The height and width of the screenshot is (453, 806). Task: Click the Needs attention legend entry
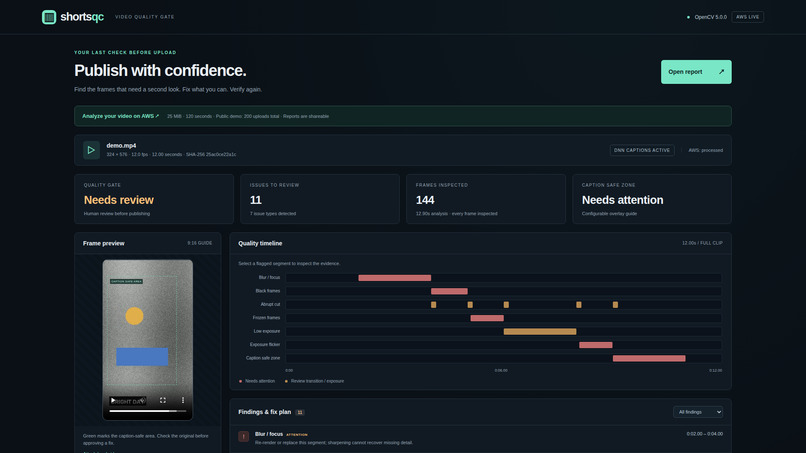[x=257, y=381]
